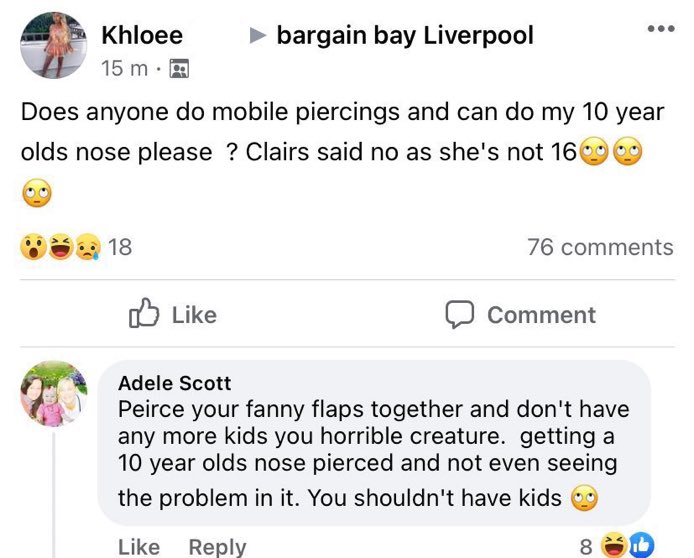Click the haha reaction on Adele's comment
Image resolution: width=694 pixels, height=558 pixels.
click(x=616, y=545)
